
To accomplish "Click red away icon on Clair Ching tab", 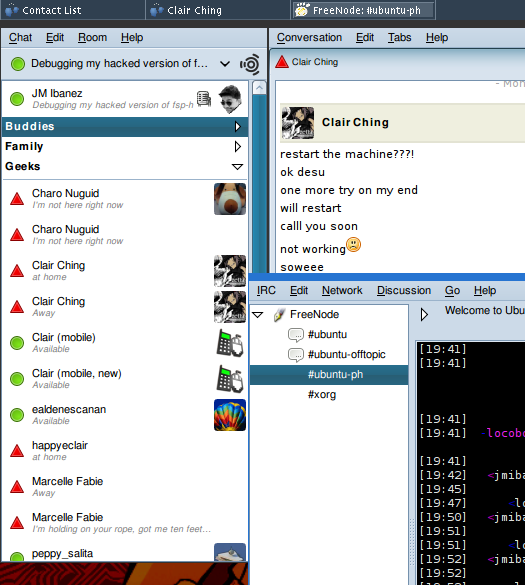I will tap(282, 62).
